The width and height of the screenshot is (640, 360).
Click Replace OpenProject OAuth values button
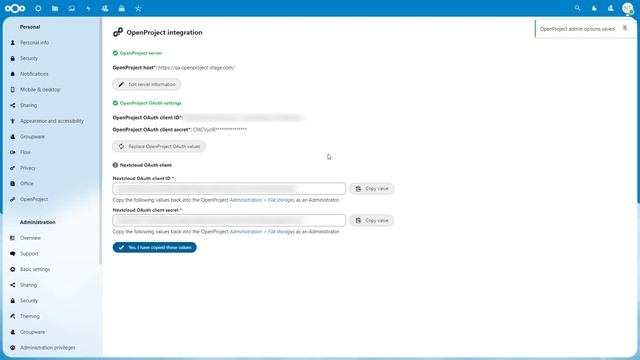click(159, 147)
